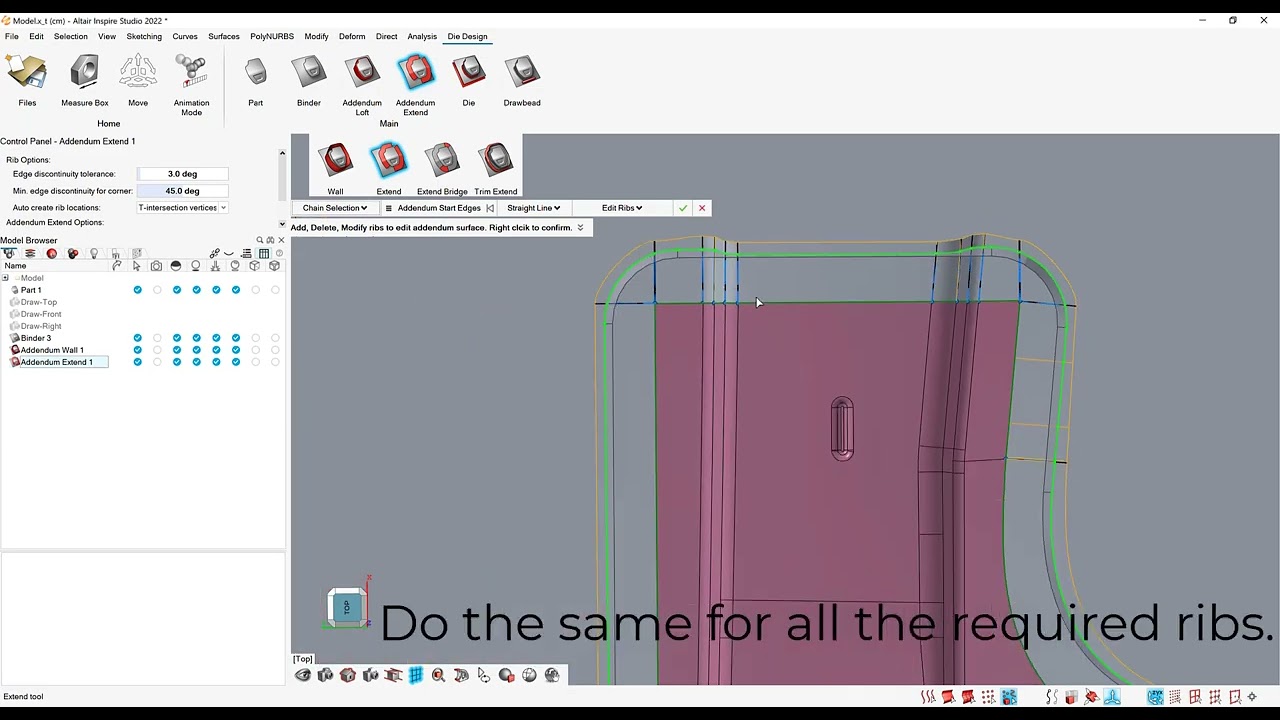
Task: Open the File menu
Action: 12,36
